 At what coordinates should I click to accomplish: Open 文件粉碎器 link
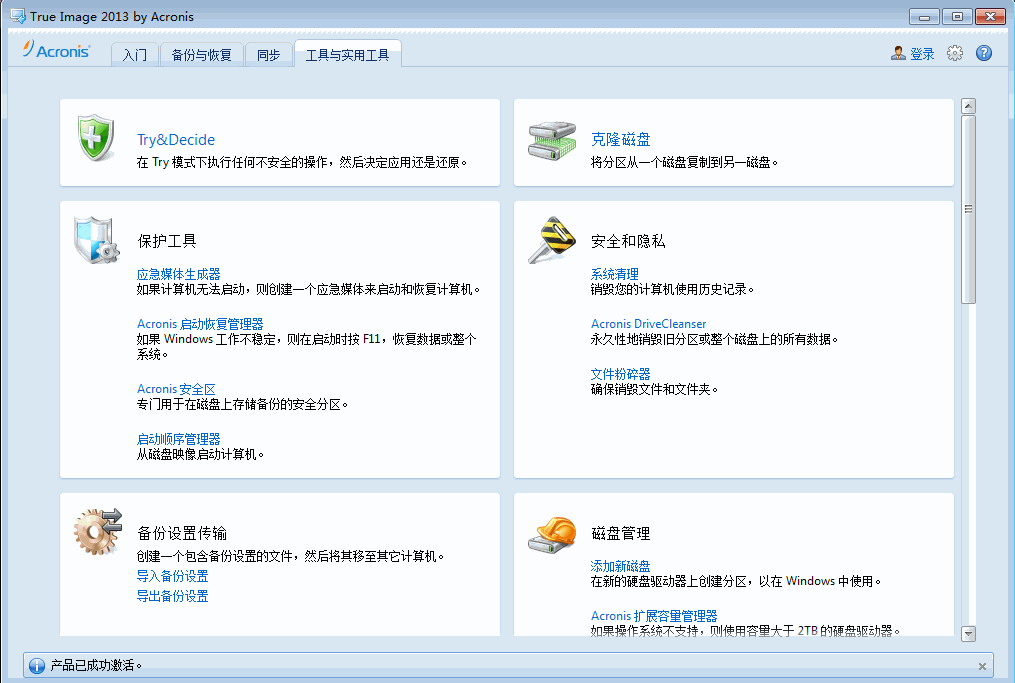pos(620,374)
